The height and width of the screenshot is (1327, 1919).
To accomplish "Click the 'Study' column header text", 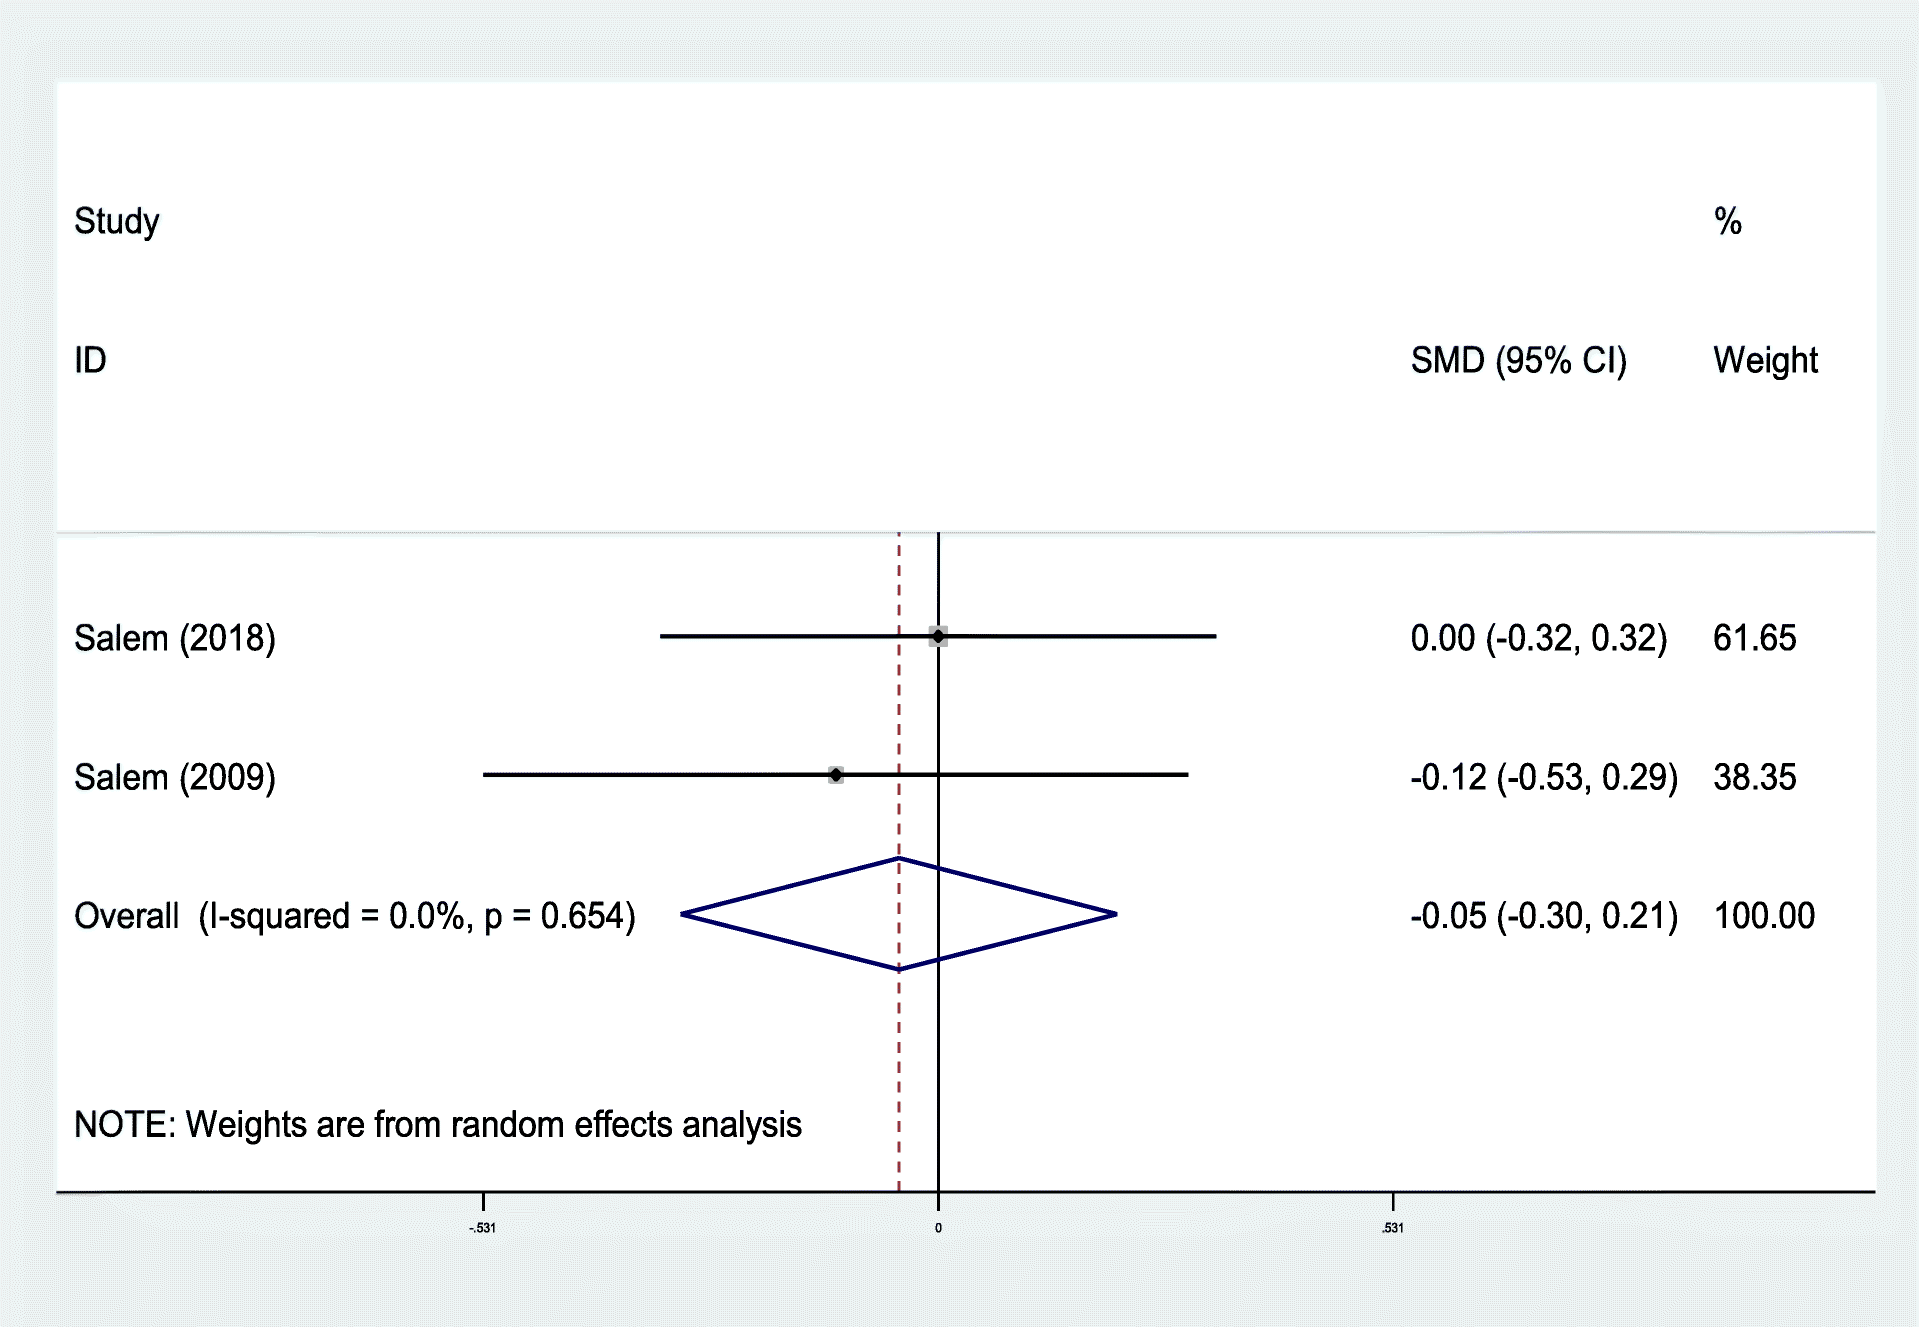I will [117, 221].
